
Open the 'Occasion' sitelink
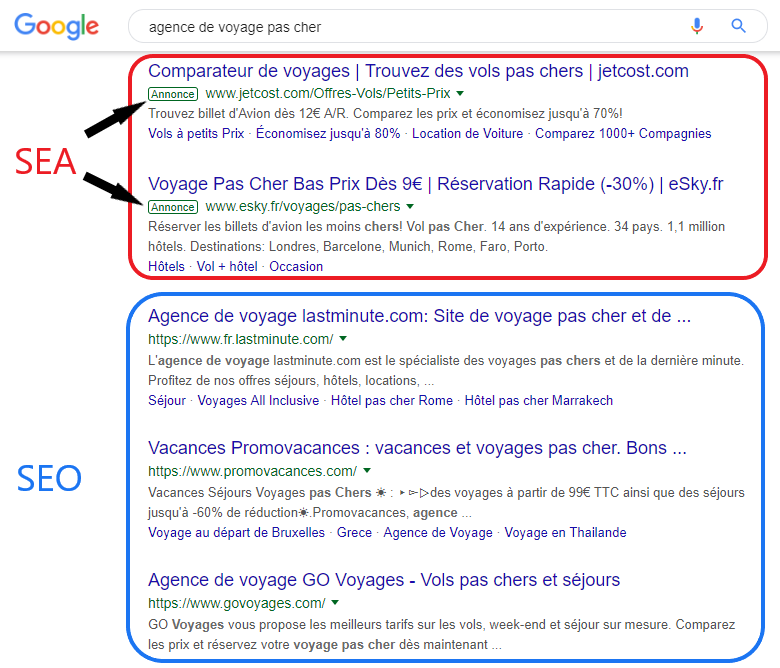(x=296, y=267)
